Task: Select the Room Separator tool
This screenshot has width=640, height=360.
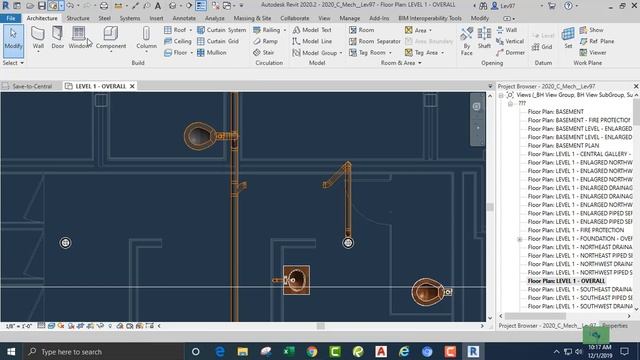Action: click(375, 41)
